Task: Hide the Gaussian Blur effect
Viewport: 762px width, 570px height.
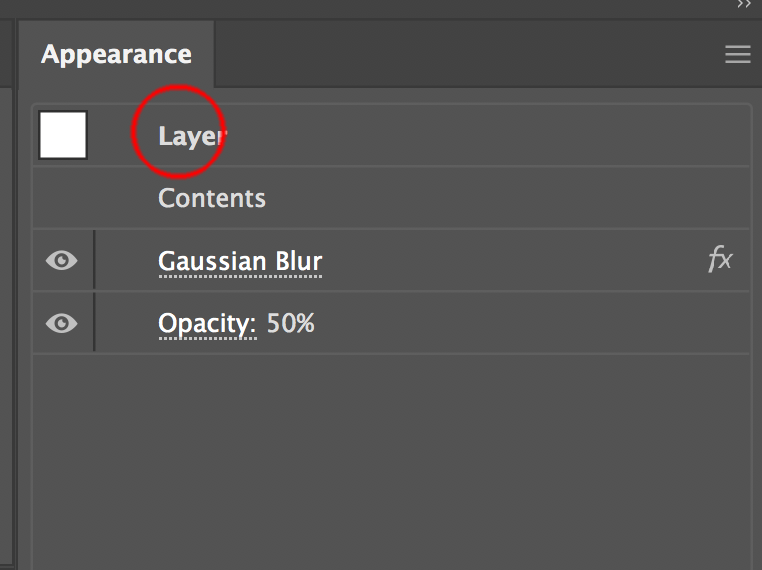Action: point(62,261)
